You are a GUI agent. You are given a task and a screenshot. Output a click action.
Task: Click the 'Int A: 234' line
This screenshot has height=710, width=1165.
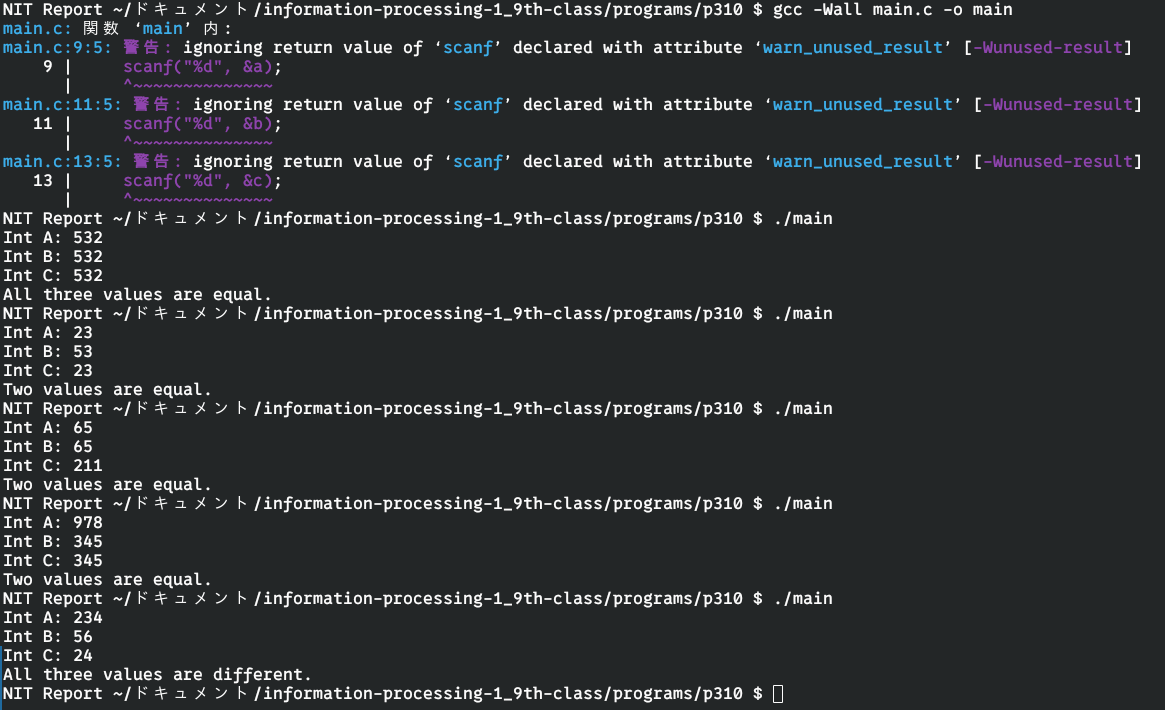coord(53,617)
